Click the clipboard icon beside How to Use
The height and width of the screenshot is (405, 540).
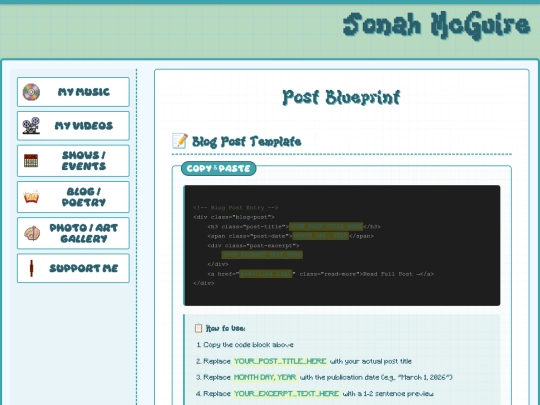198,328
